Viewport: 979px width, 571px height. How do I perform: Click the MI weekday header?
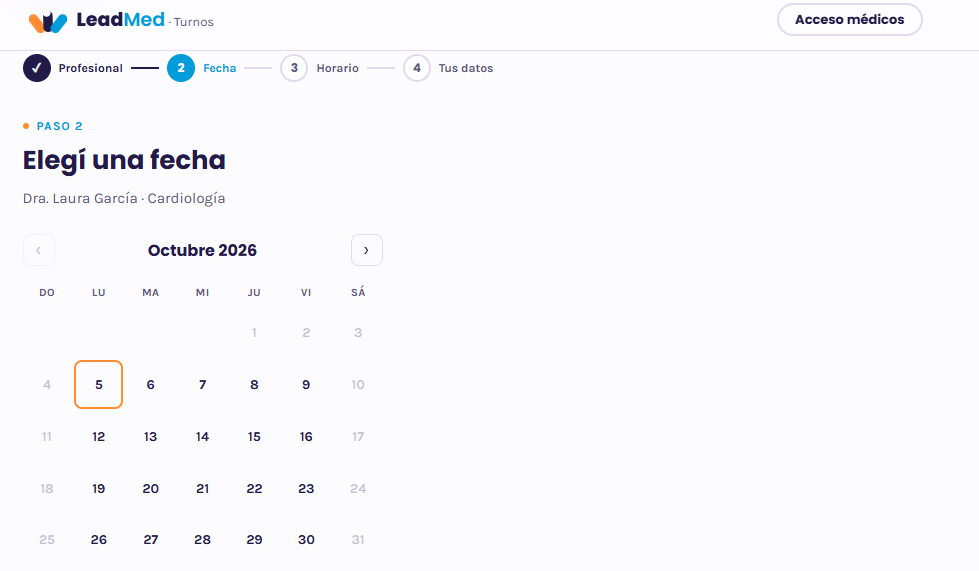pyautogui.click(x=202, y=293)
